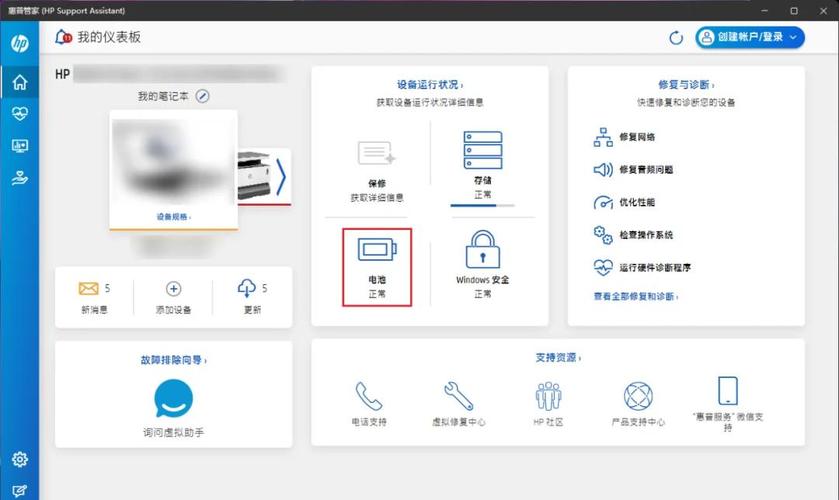Image resolution: width=839 pixels, height=500 pixels.
Task: Click the fix audio speaker icon
Action: [x=603, y=170]
